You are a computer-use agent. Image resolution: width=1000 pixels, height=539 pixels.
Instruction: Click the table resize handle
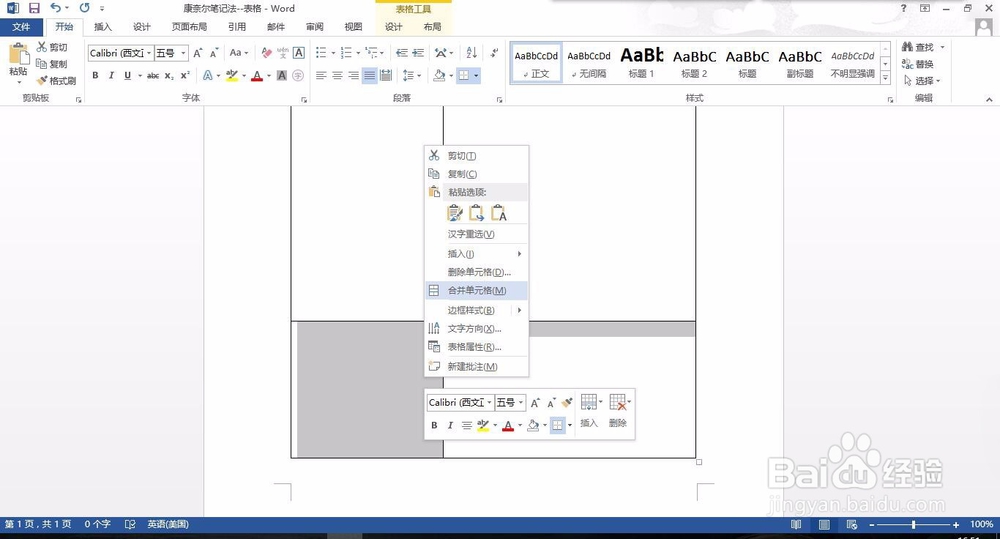click(699, 462)
